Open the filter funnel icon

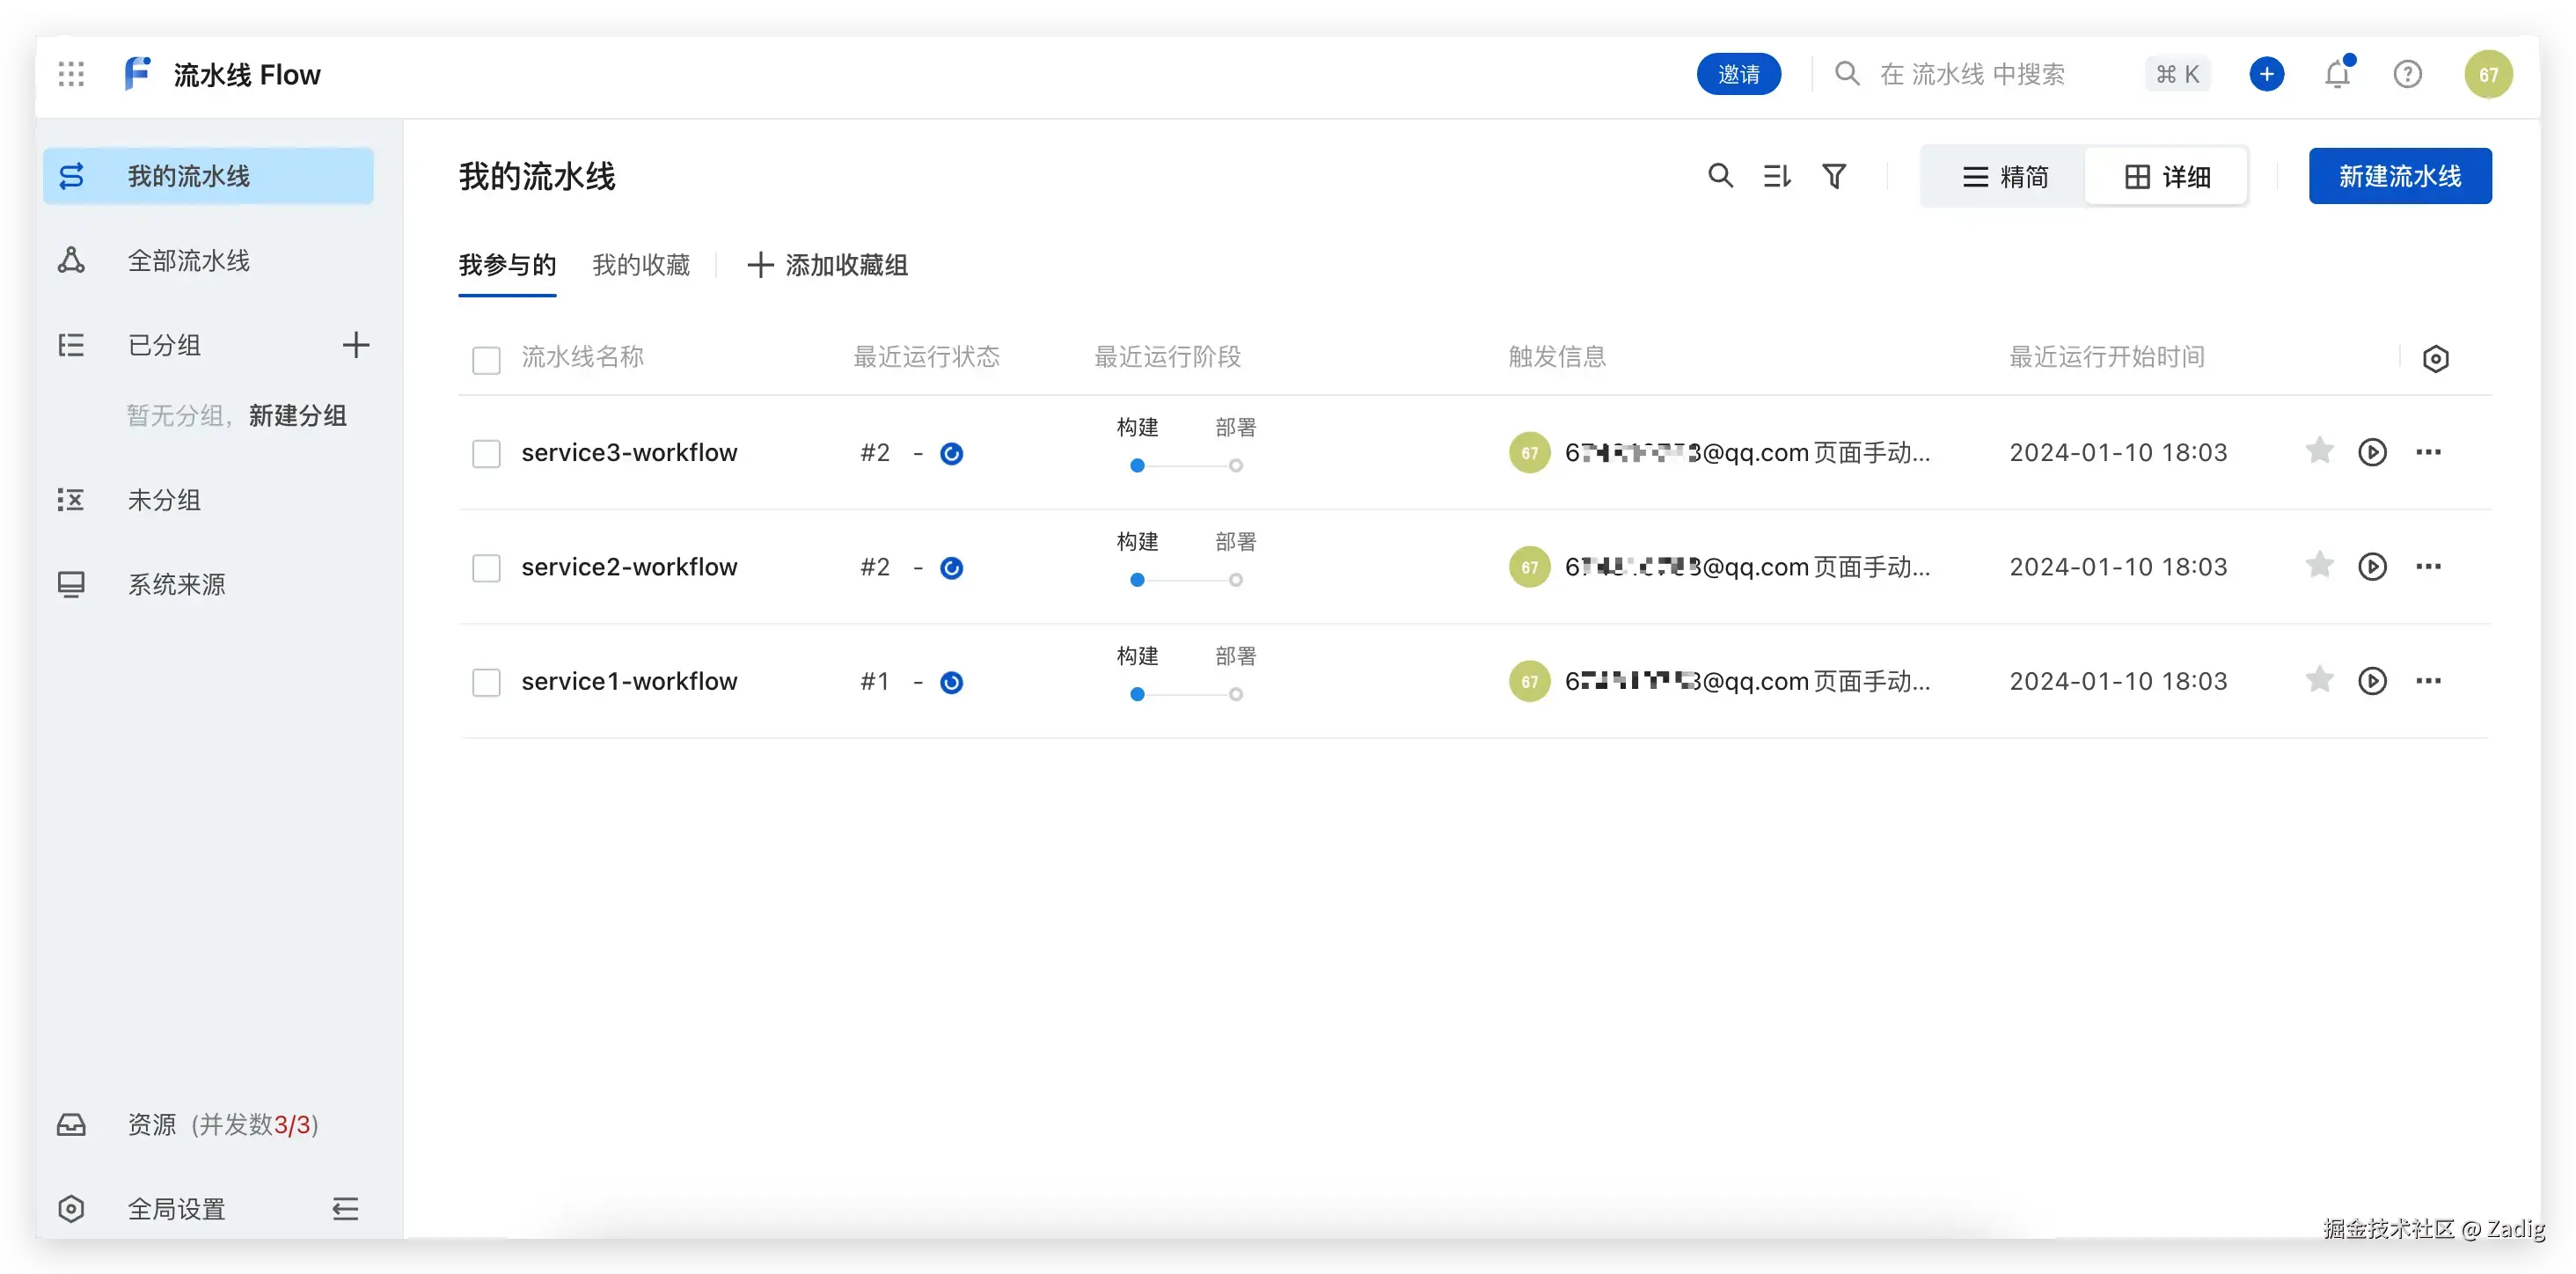(x=1834, y=176)
